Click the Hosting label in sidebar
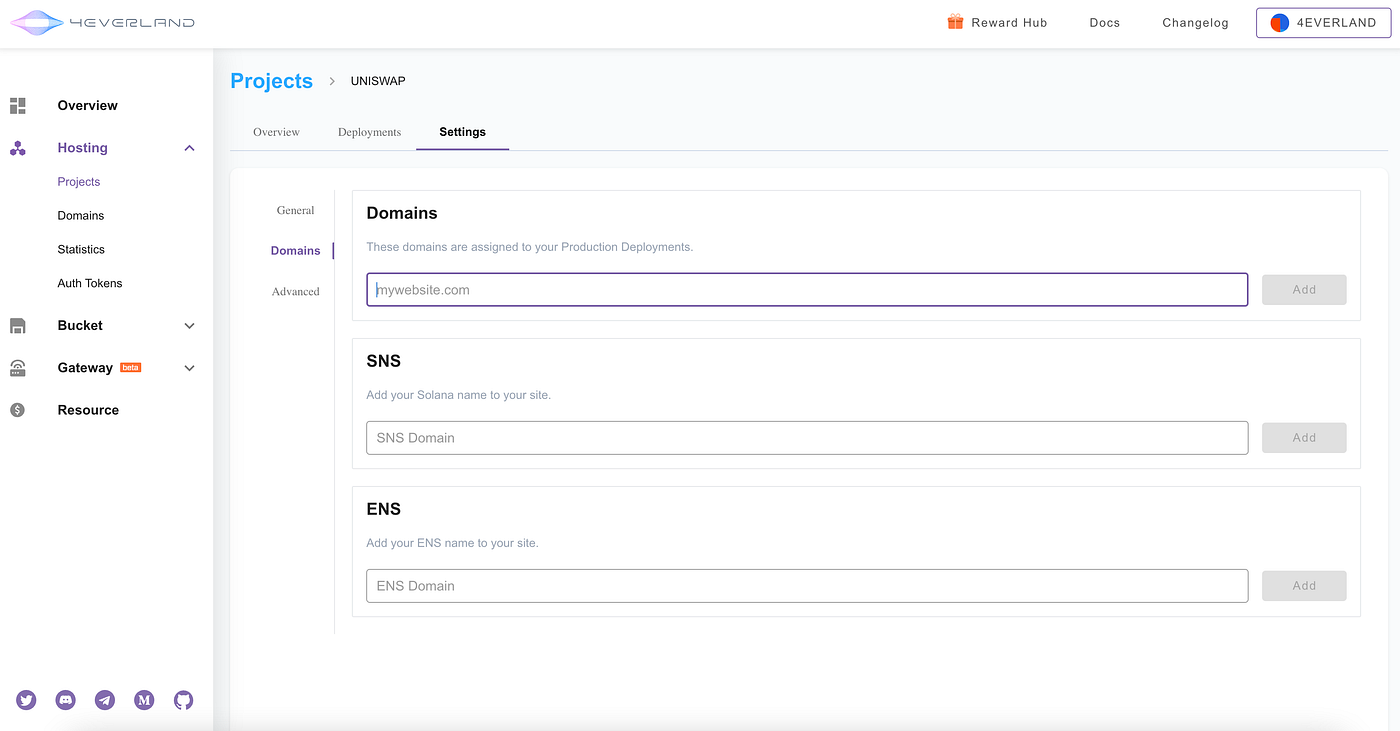The width and height of the screenshot is (1400, 731). [82, 148]
